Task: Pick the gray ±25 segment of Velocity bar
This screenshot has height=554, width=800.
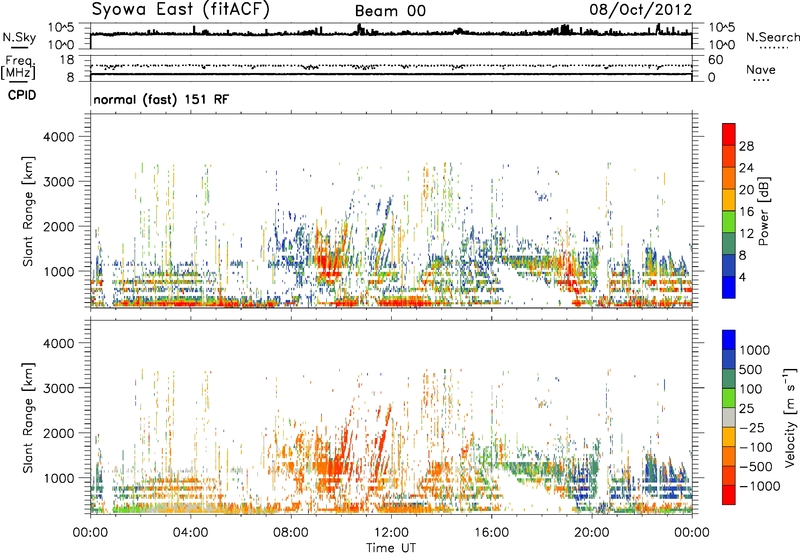Action: pos(729,417)
